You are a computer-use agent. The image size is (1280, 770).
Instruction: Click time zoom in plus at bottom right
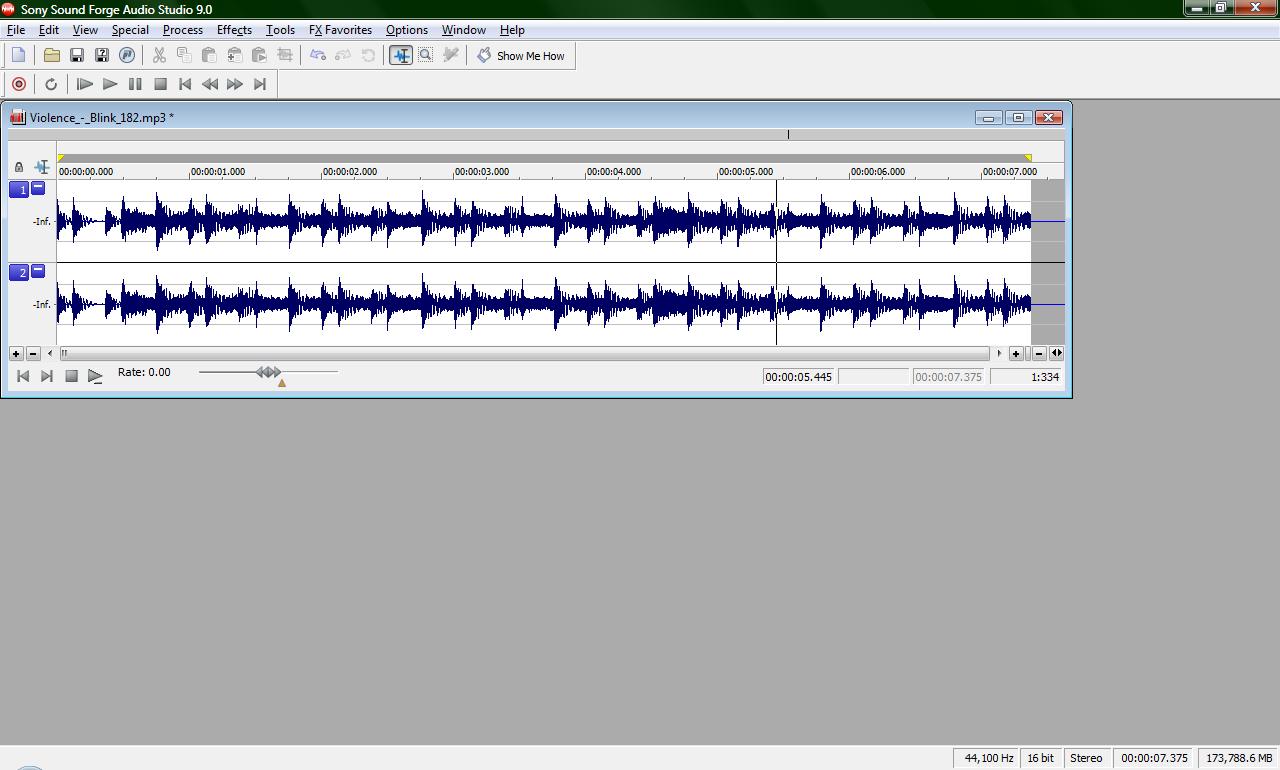pos(1016,353)
